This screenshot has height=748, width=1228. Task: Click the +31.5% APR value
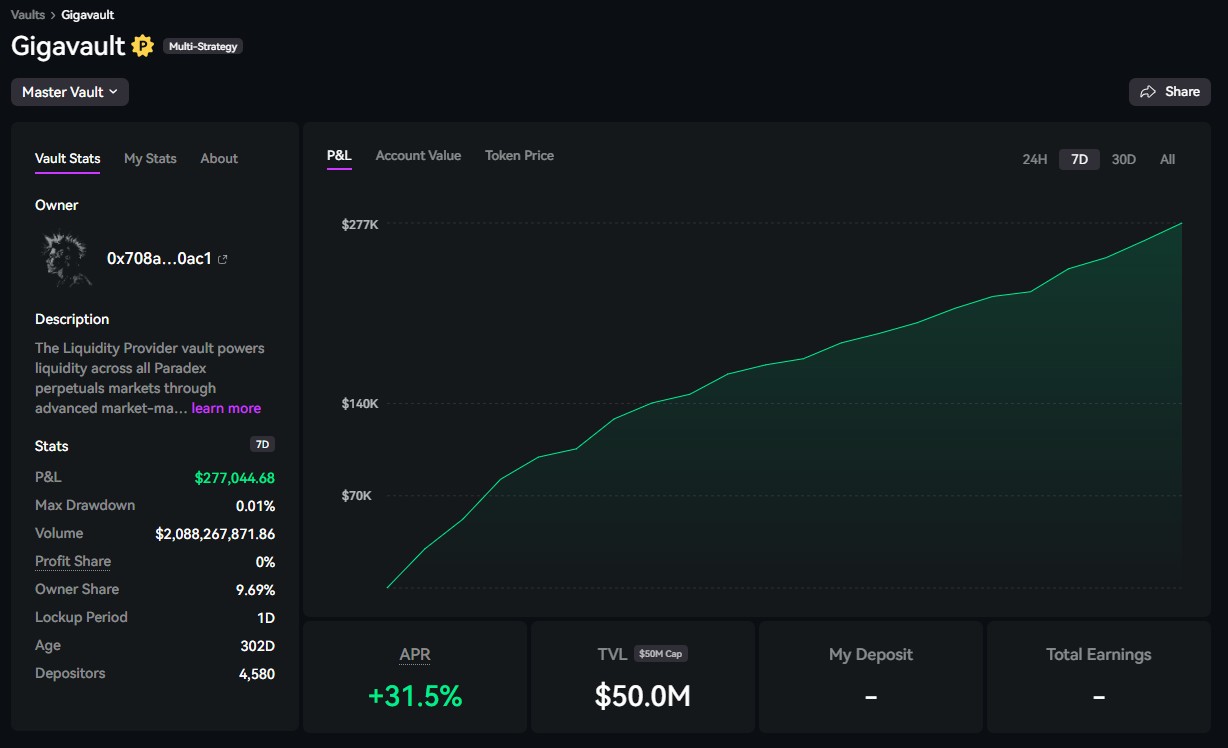click(x=415, y=696)
